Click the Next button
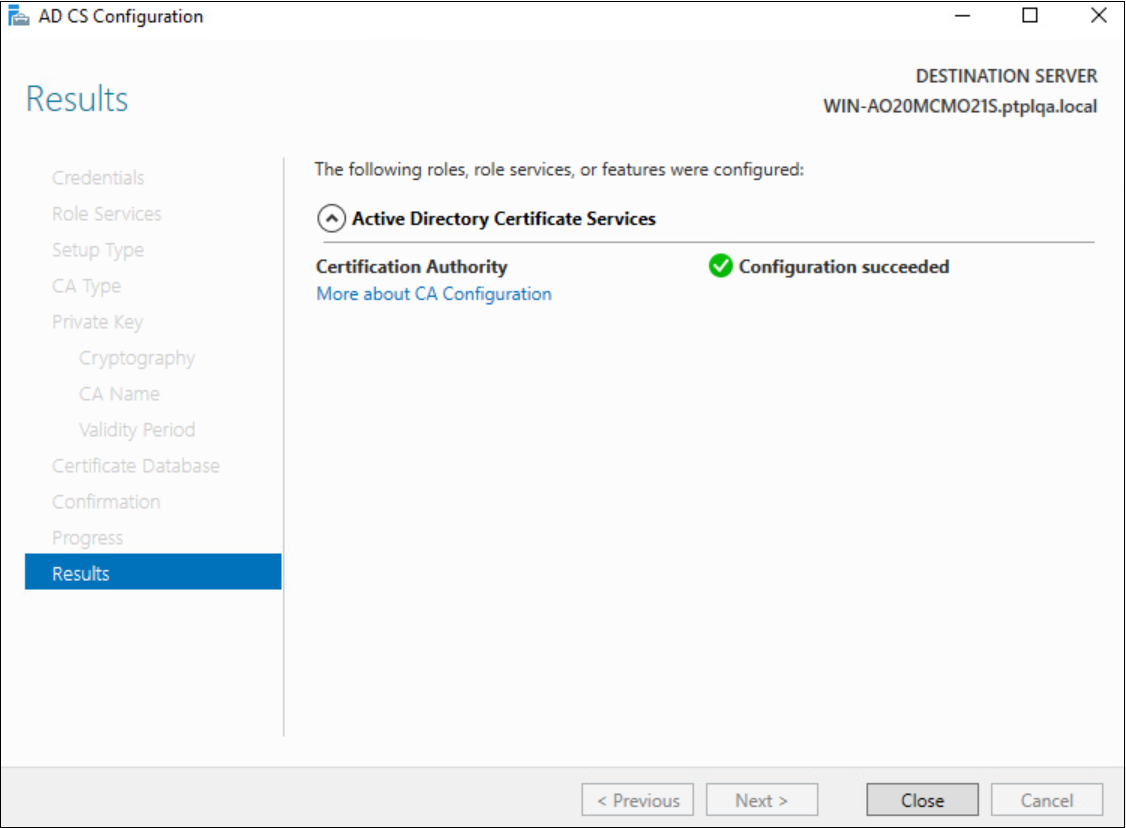The height and width of the screenshot is (828, 1126). (x=762, y=800)
